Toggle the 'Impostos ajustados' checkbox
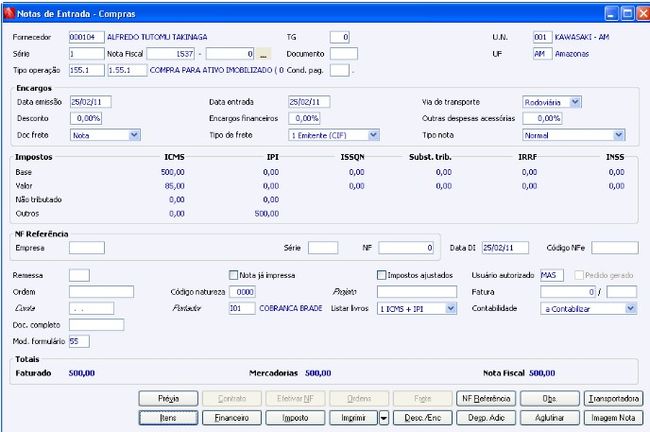Image resolution: width=650 pixels, height=432 pixels. coord(381,275)
